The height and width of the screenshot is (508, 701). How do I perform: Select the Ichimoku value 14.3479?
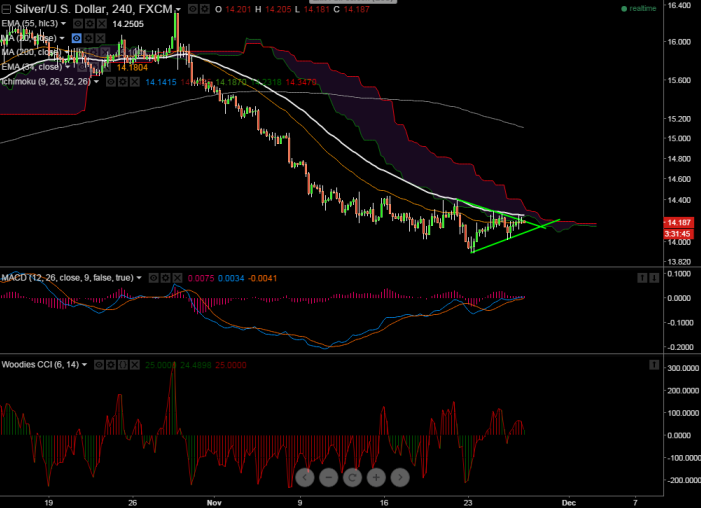(300, 82)
